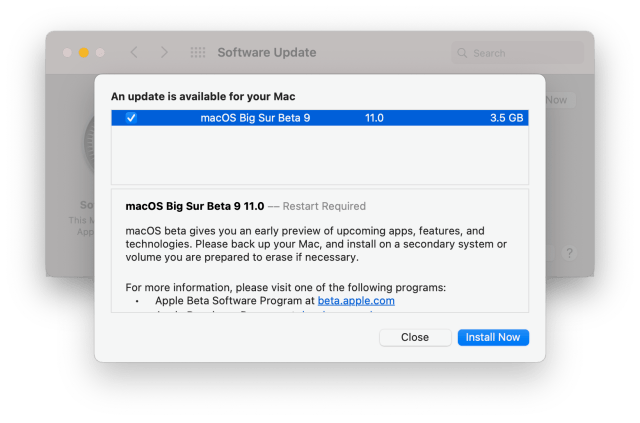Click the Software Update window title
Image resolution: width=640 pixels, height=423 pixels.
[266, 52]
